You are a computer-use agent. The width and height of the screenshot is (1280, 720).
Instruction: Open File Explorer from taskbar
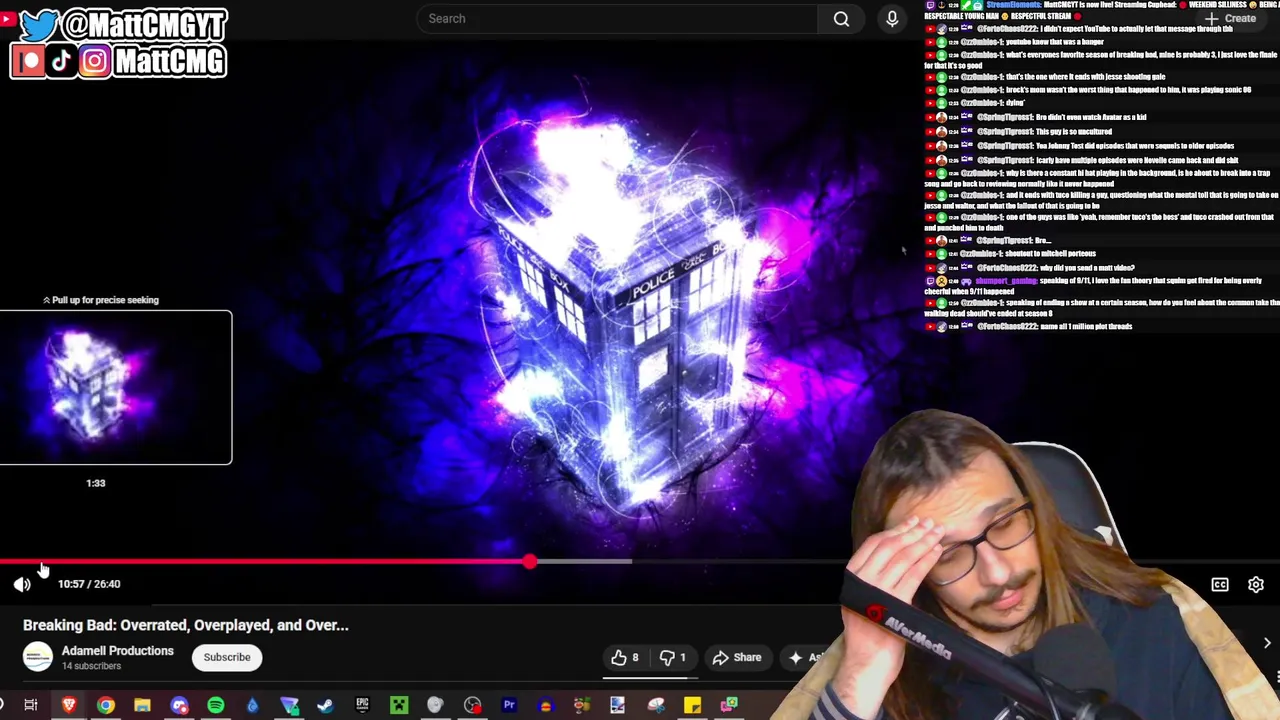142,706
